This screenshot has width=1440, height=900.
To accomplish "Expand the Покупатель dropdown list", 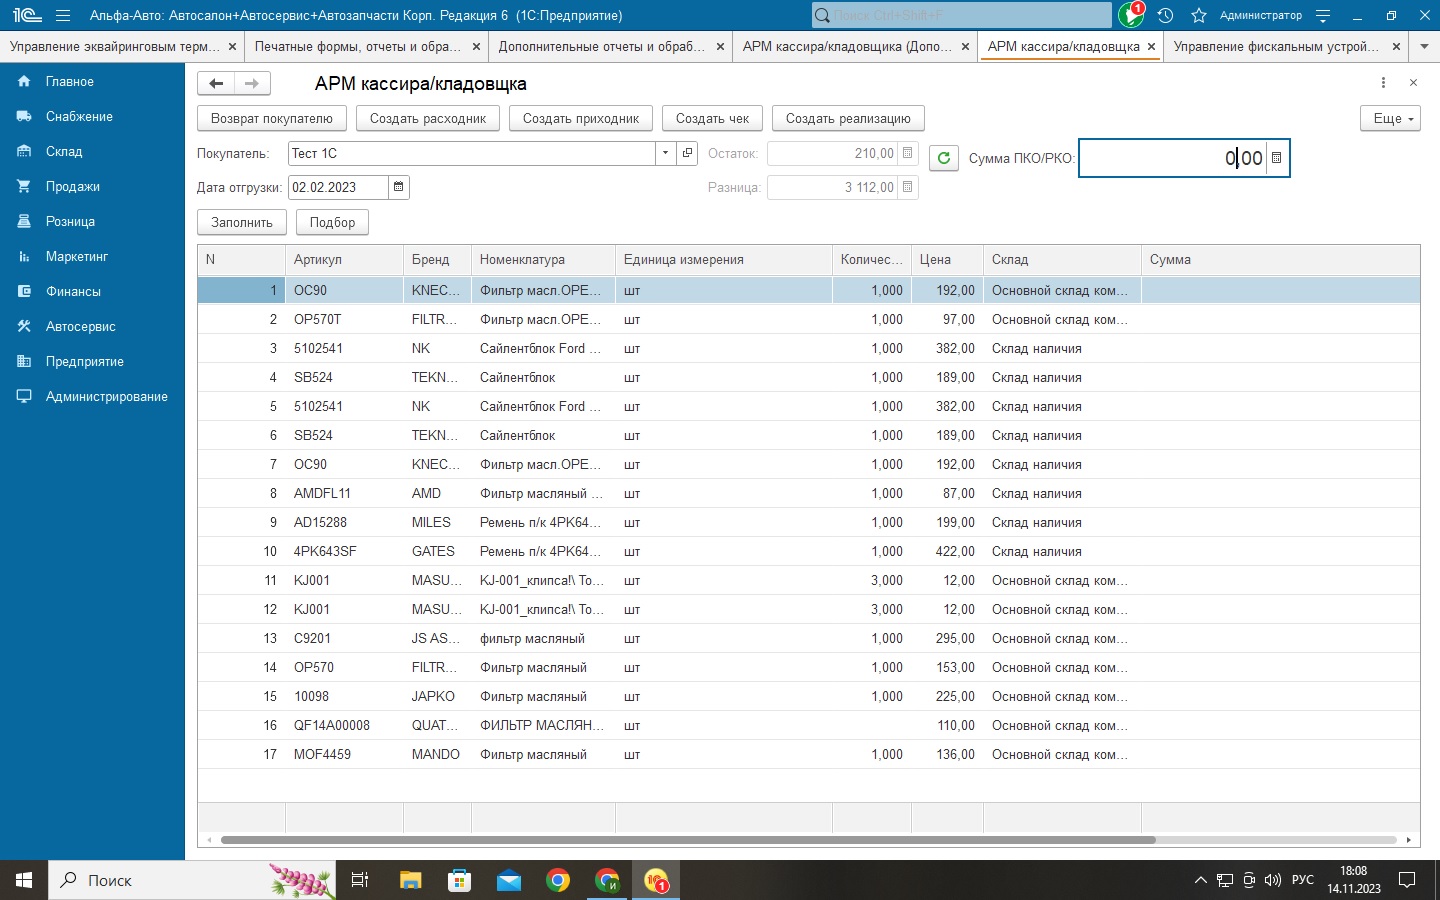I will point(665,153).
